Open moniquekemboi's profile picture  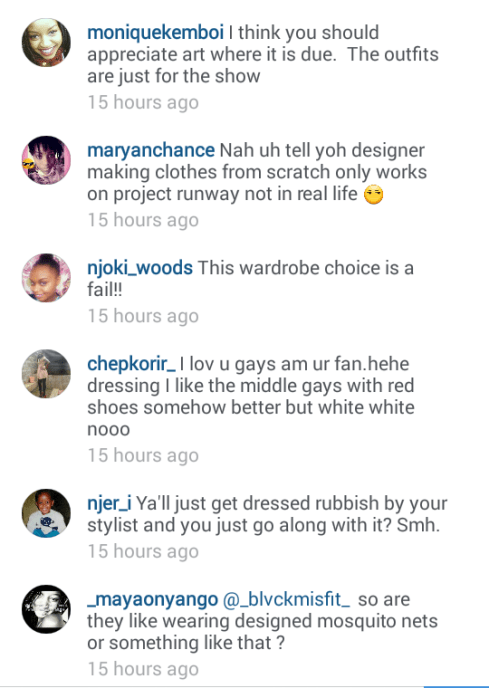(46, 43)
